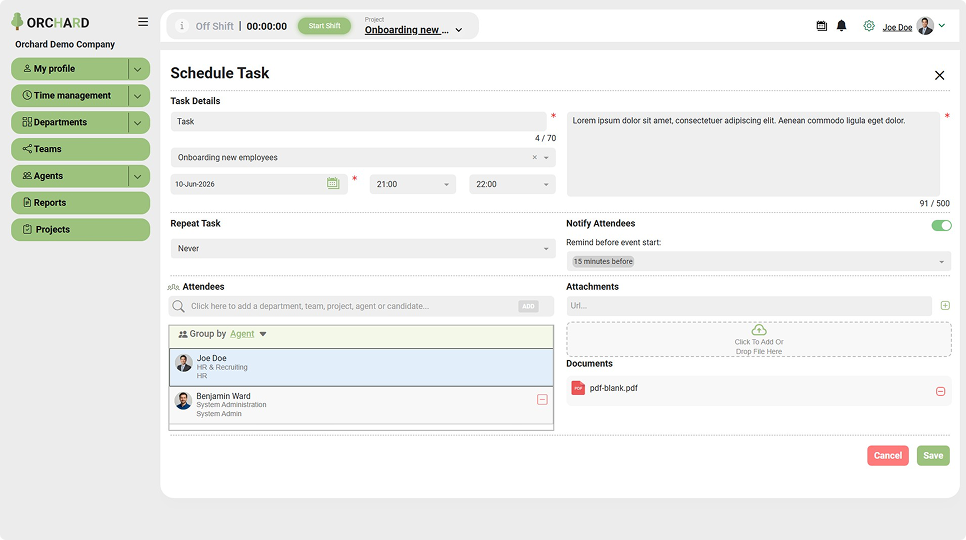The image size is (966, 540).
Task: Open Agents menu
Action: tap(70, 176)
